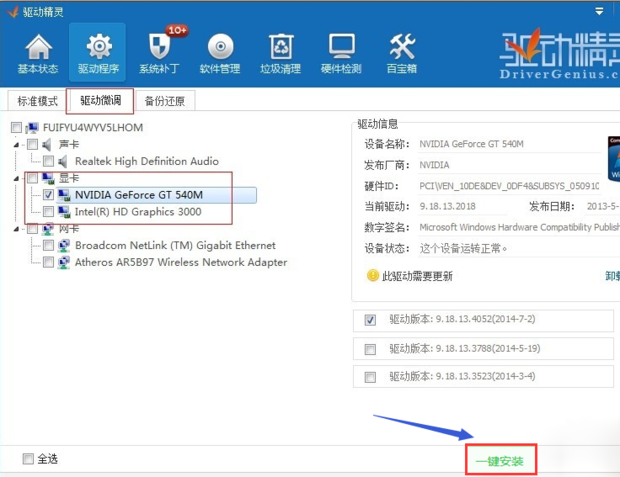Click icon beside Atheros AR5B97 Wireless Adapter
The image size is (620, 477).
(x=64, y=262)
